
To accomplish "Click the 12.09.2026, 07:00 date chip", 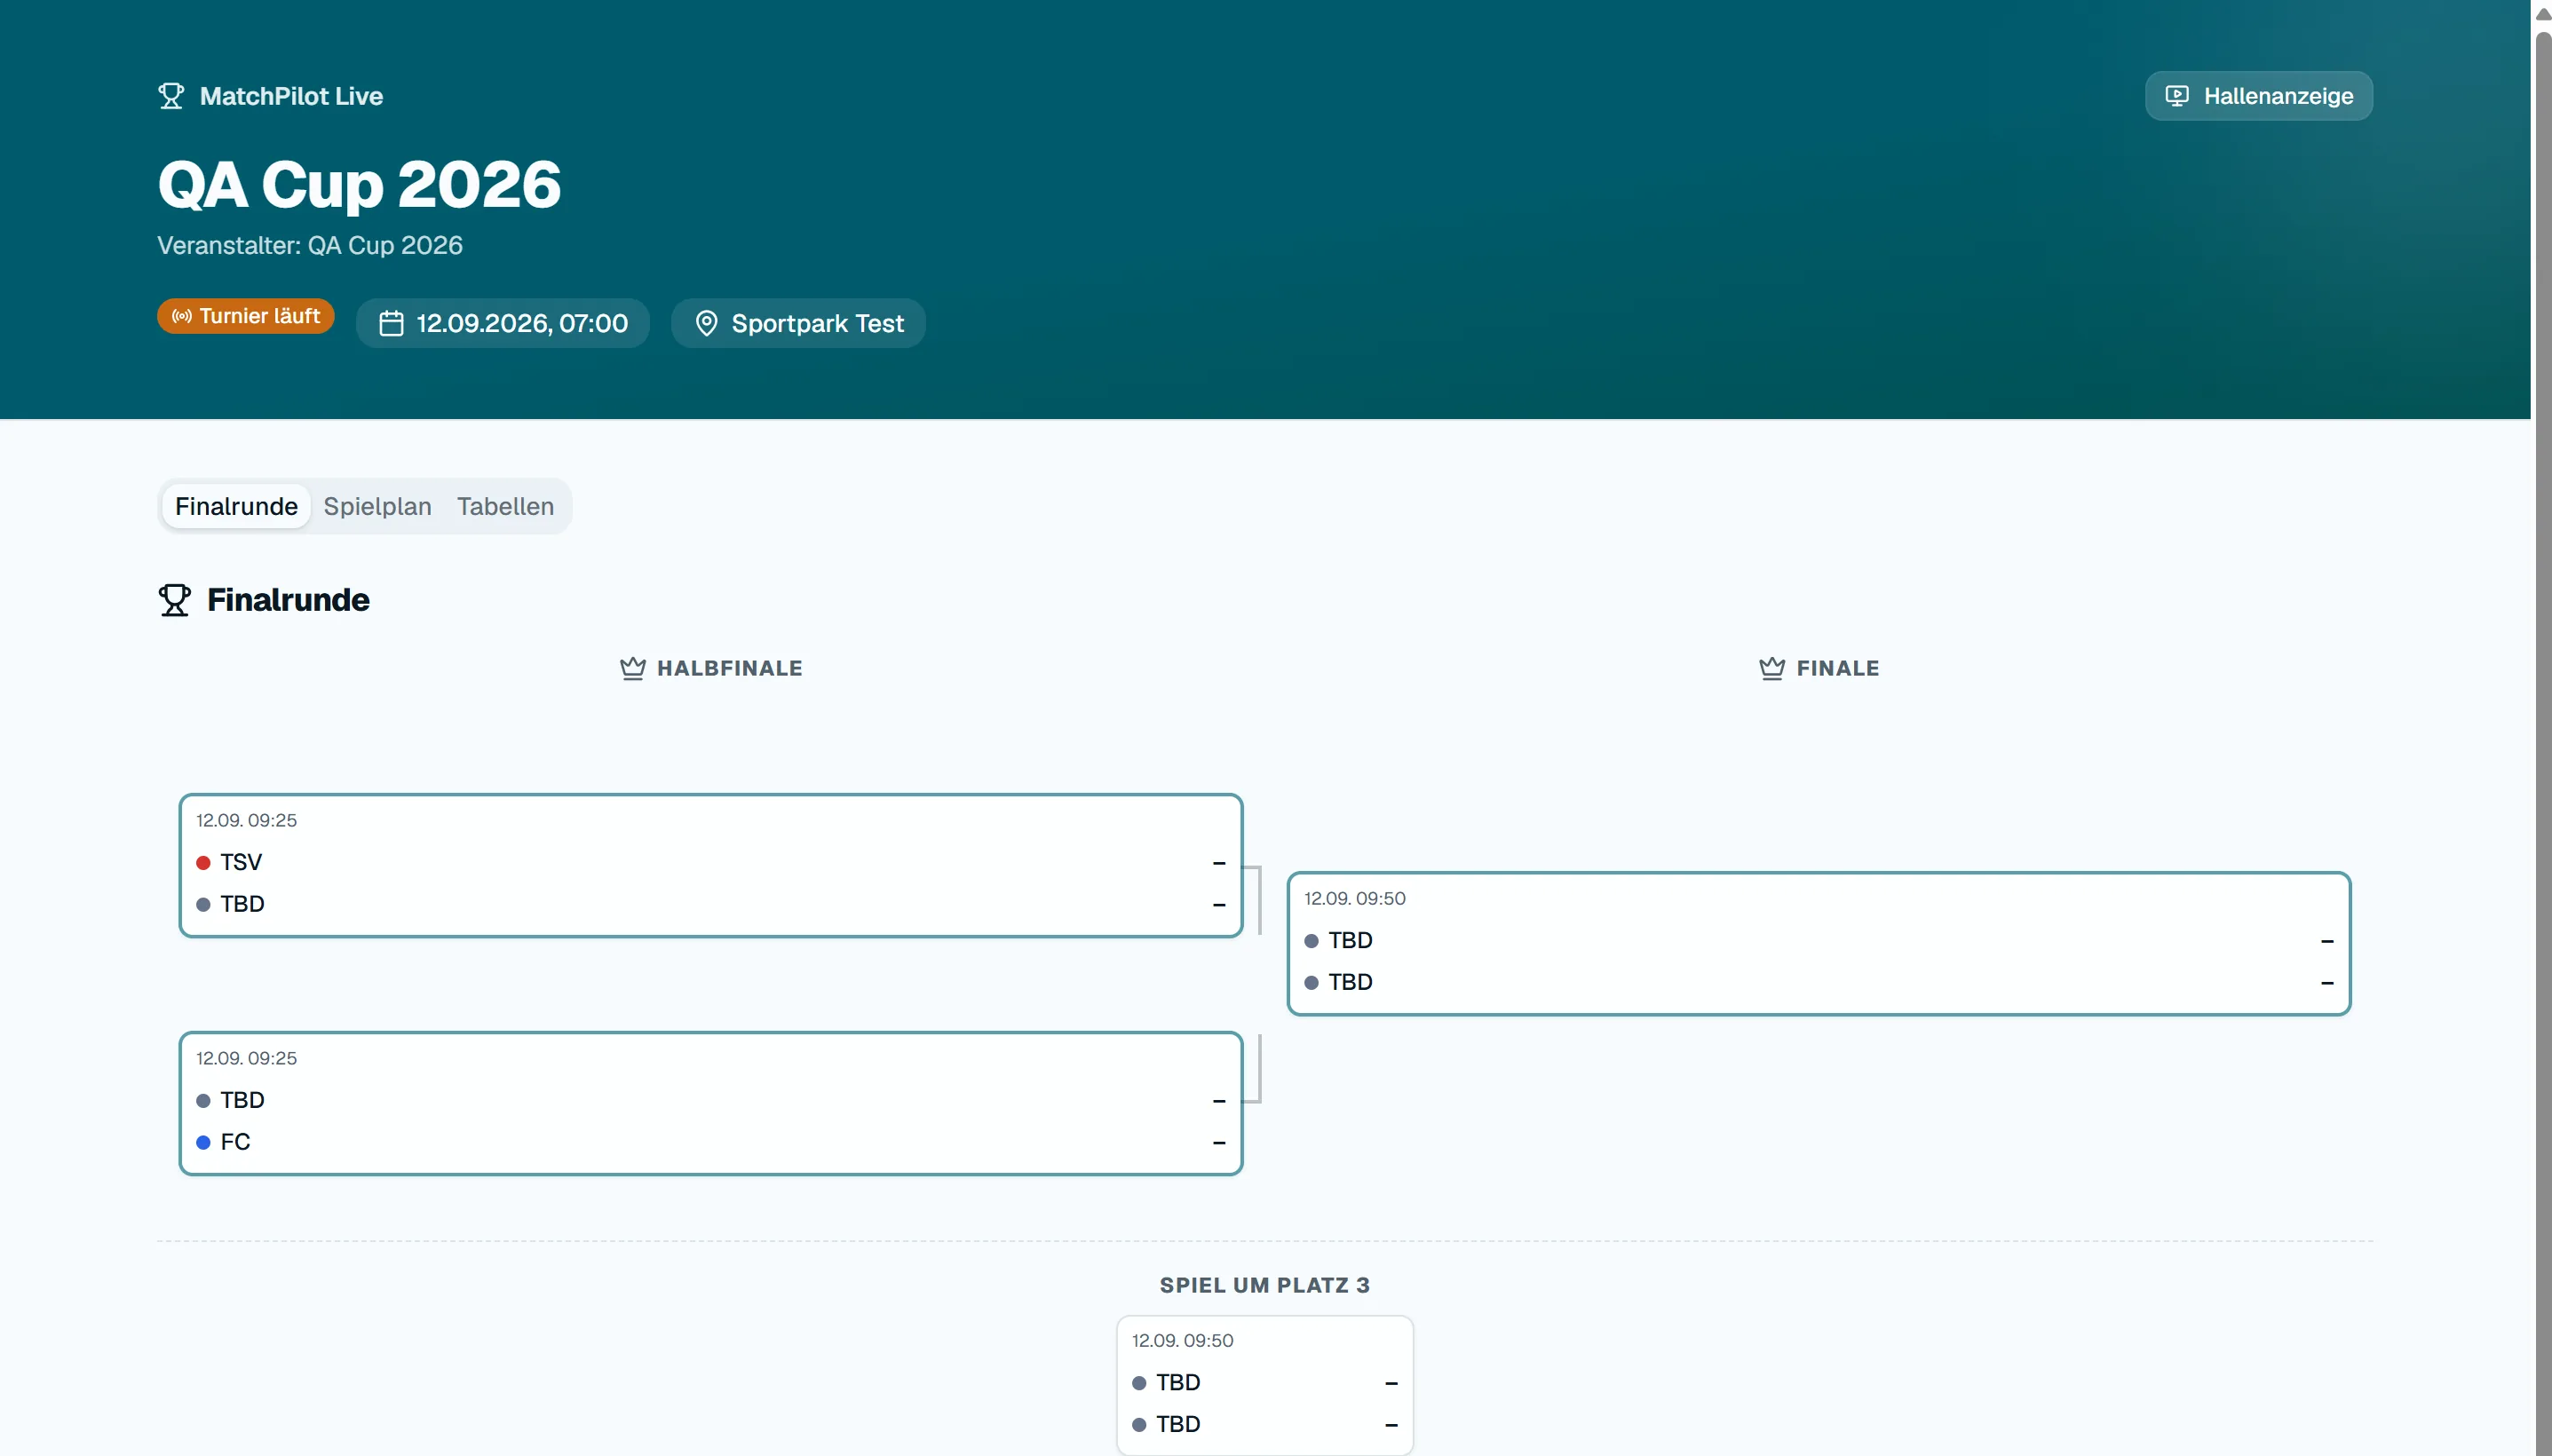I will [502, 323].
